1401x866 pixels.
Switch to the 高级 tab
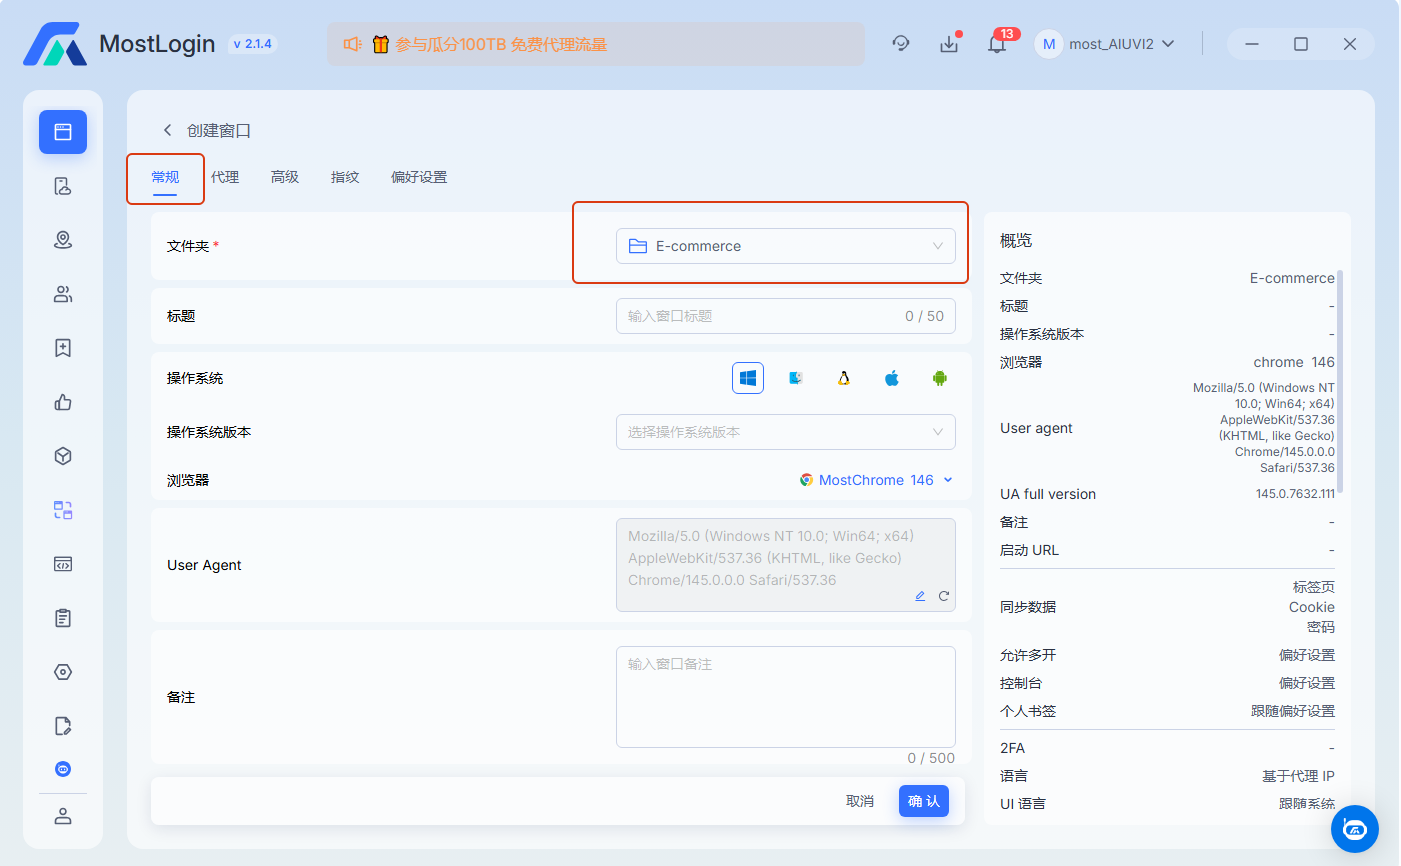(285, 177)
